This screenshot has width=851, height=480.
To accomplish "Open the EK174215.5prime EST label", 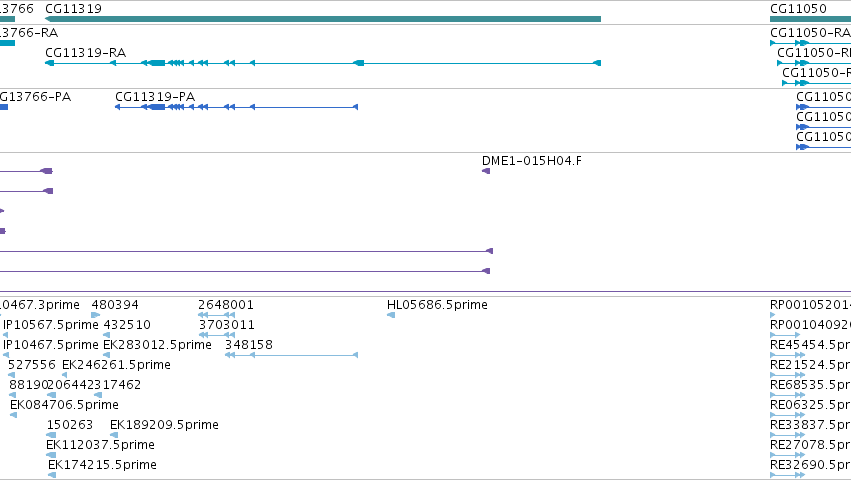I will (x=103, y=465).
